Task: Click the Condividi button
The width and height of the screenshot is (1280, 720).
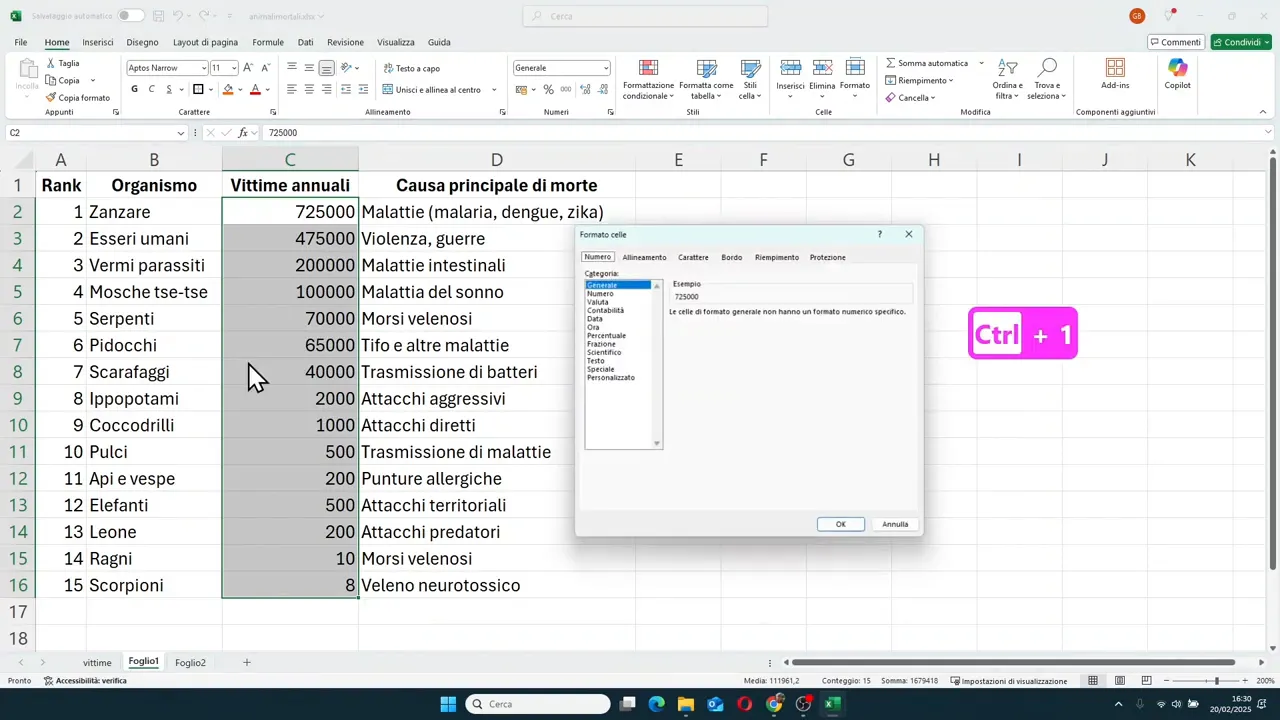Action: 1241,42
